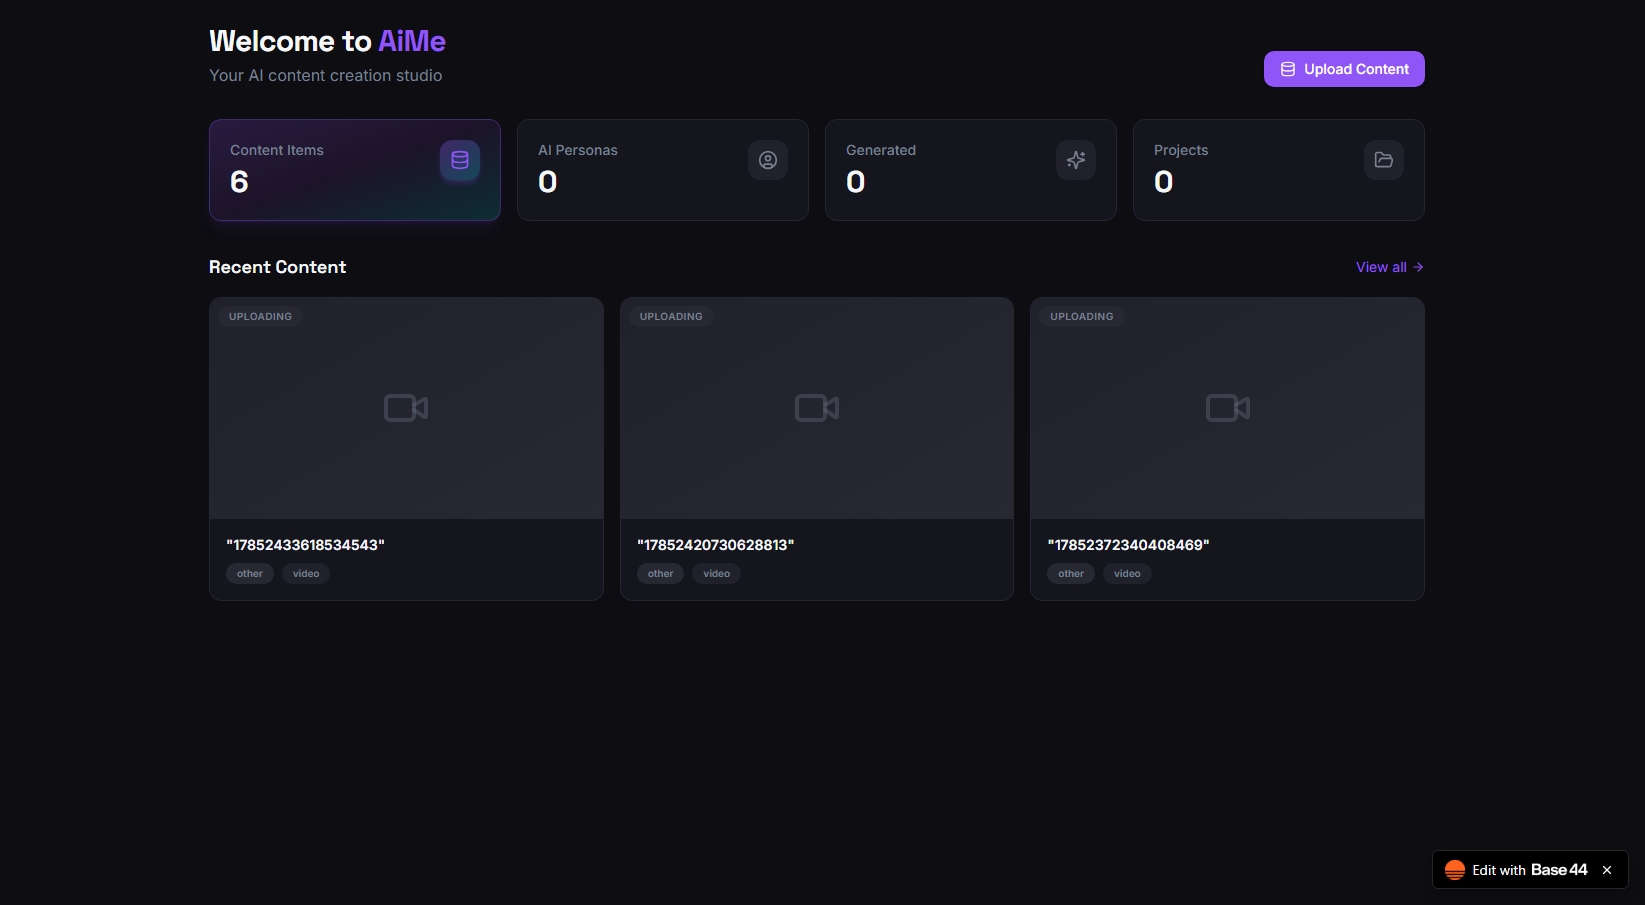Click "Your AI content creation studio" subtitle

(x=326, y=75)
